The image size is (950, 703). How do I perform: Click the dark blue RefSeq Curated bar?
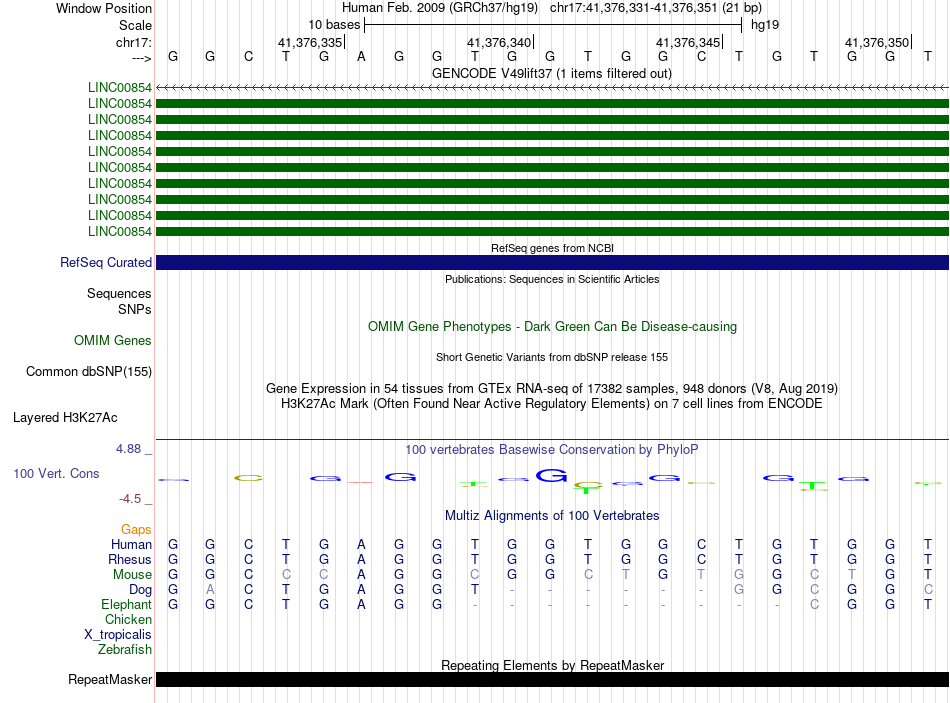552,262
